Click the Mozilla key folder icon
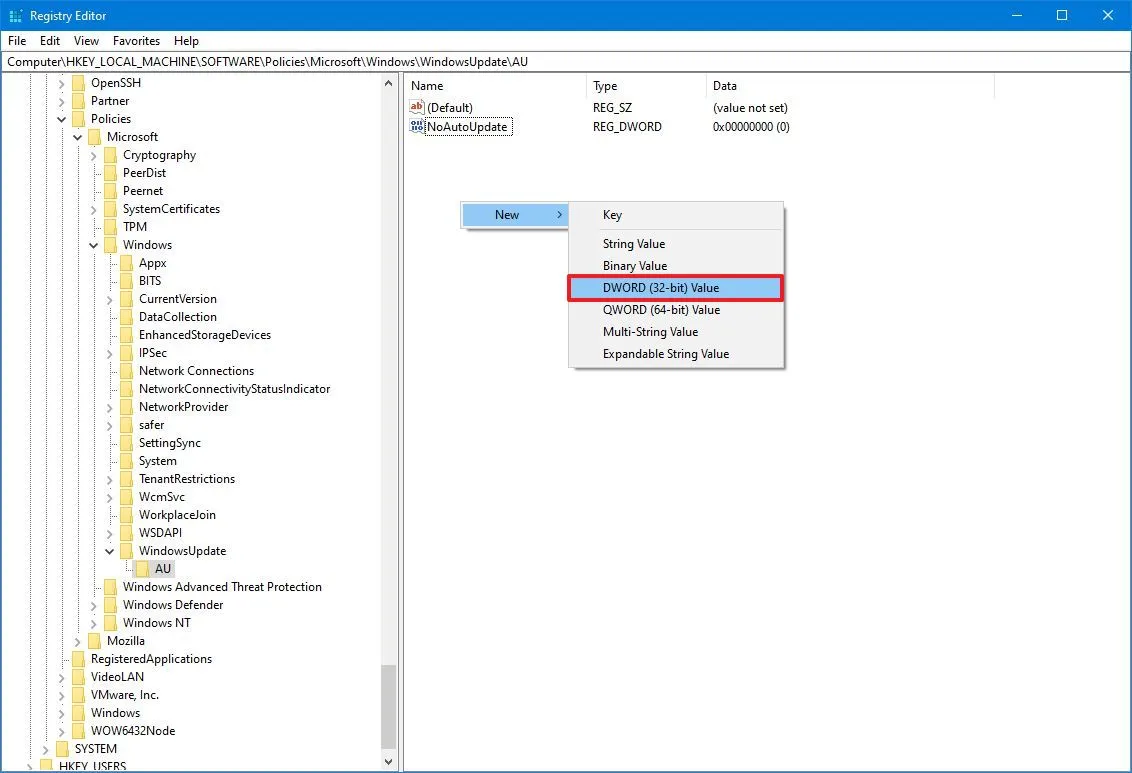This screenshot has width=1132, height=773. click(x=94, y=640)
